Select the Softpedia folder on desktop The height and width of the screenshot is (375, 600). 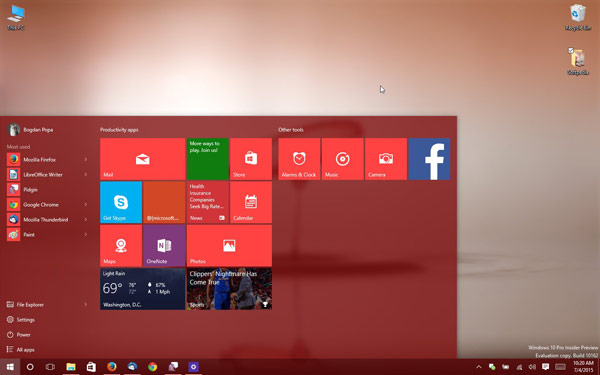pyautogui.click(x=578, y=61)
